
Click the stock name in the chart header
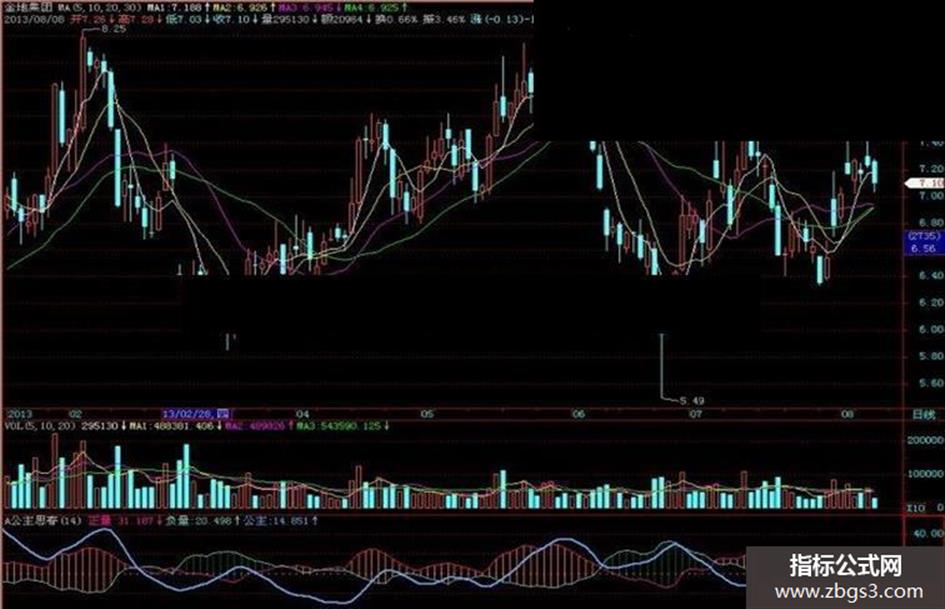pyautogui.click(x=28, y=8)
